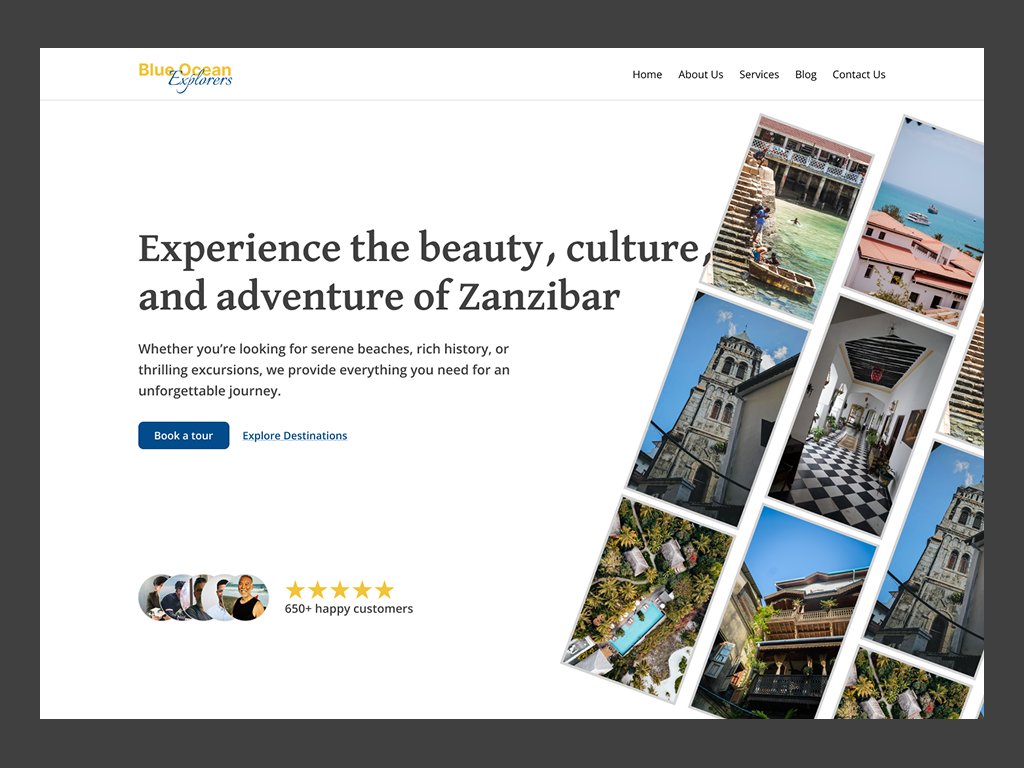This screenshot has height=768, width=1024.
Task: Select the rightmost customer avatar
Action: pyautogui.click(x=248, y=597)
